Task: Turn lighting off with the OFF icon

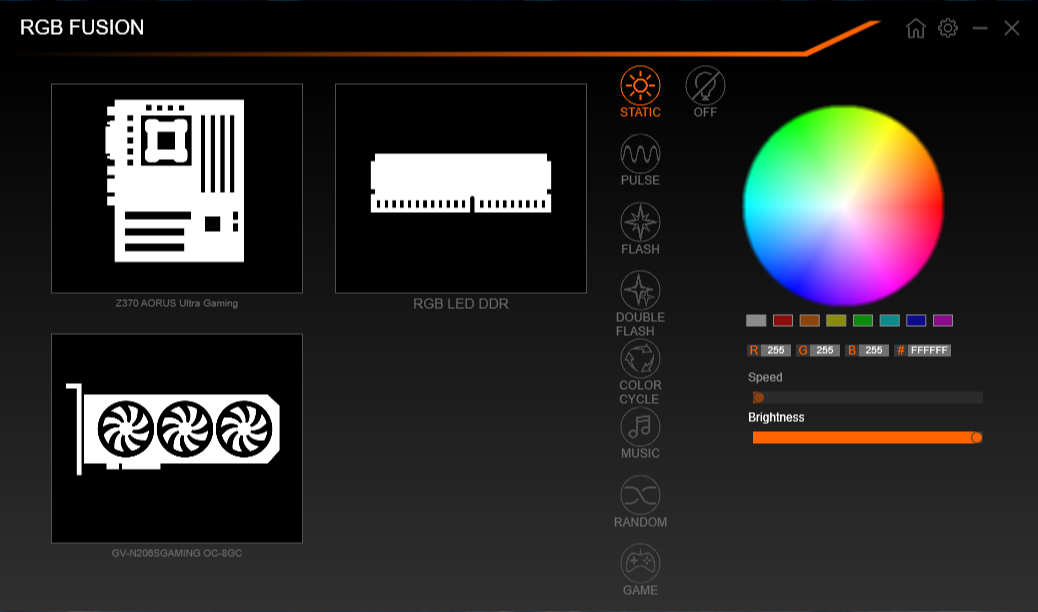Action: coord(705,86)
